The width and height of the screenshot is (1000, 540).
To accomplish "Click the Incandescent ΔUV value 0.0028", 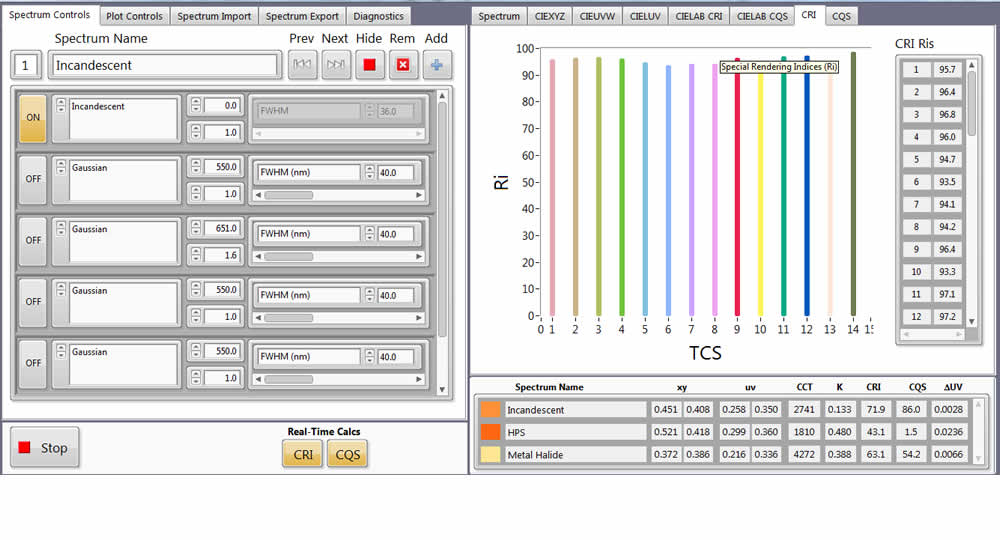I will coord(948,409).
